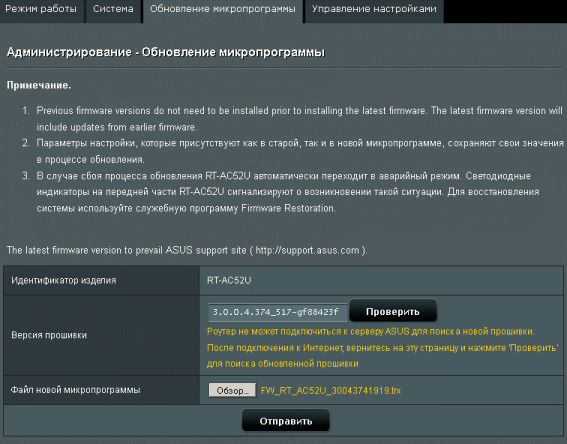
Task: Click the Версия прошивки row label
Action: coord(49,335)
